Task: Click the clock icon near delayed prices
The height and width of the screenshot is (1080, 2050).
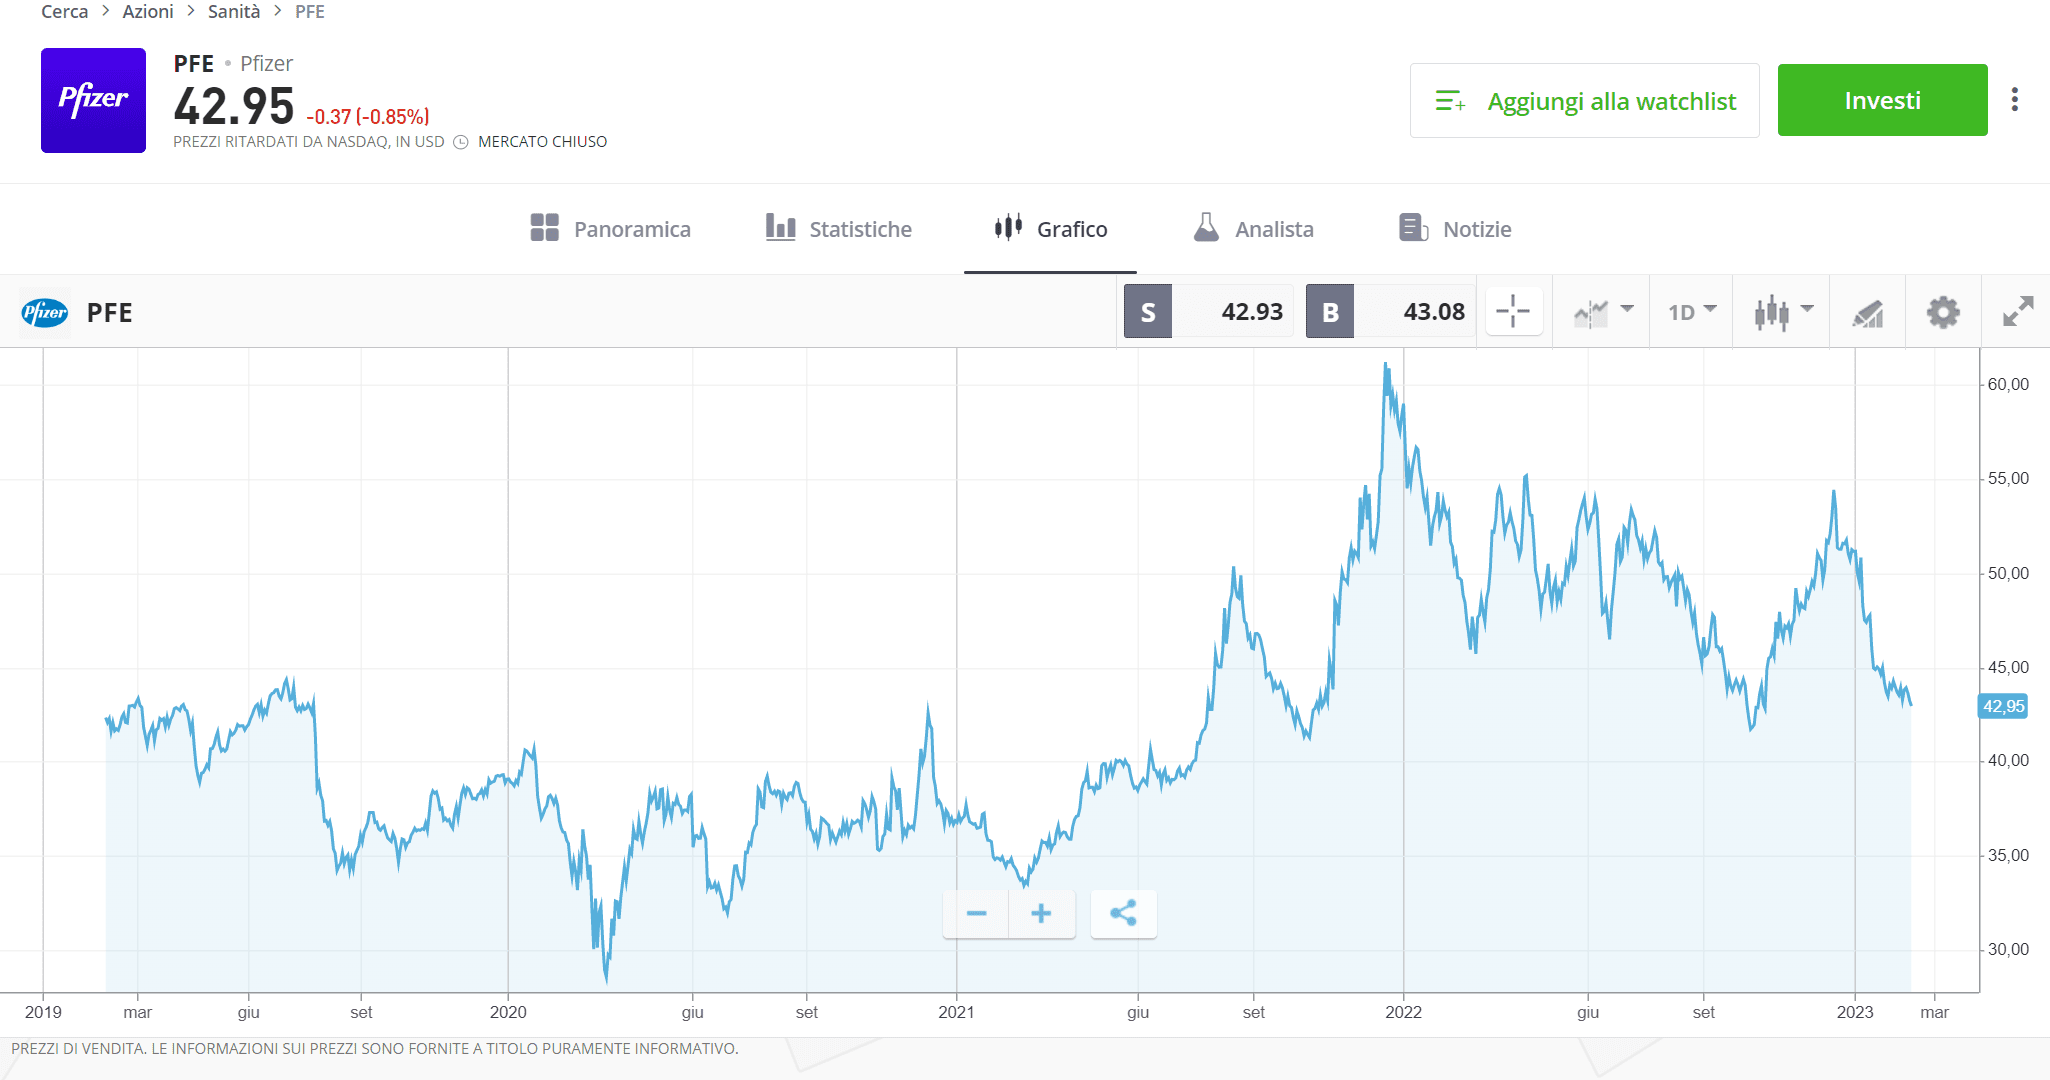Action: click(461, 142)
